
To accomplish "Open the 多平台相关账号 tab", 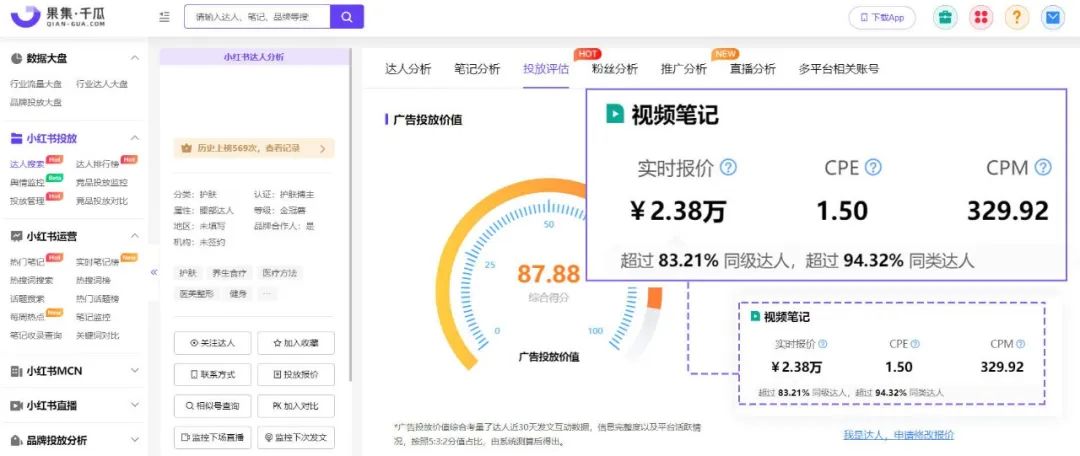I will click(838, 69).
